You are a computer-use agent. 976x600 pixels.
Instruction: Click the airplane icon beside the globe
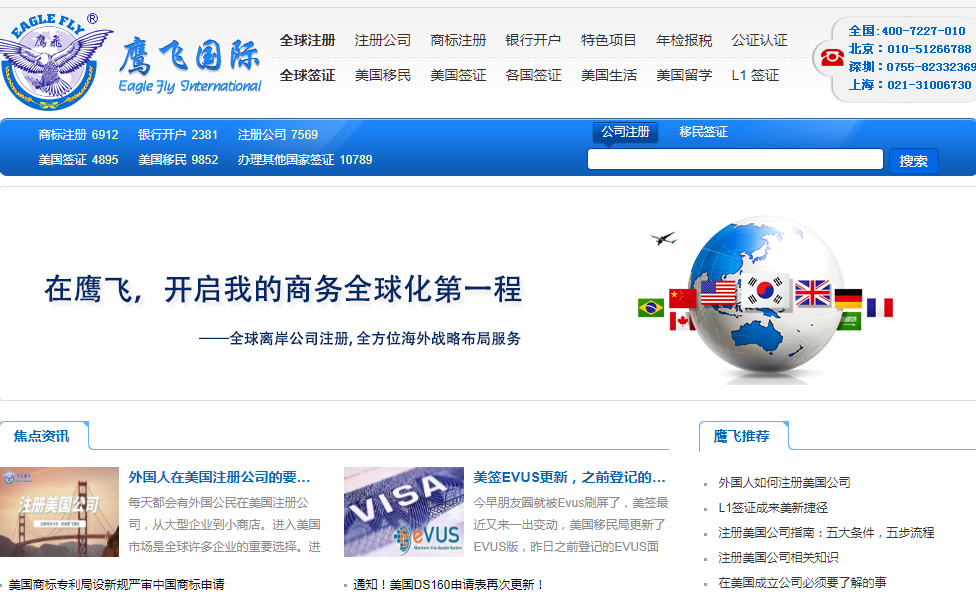pos(663,238)
